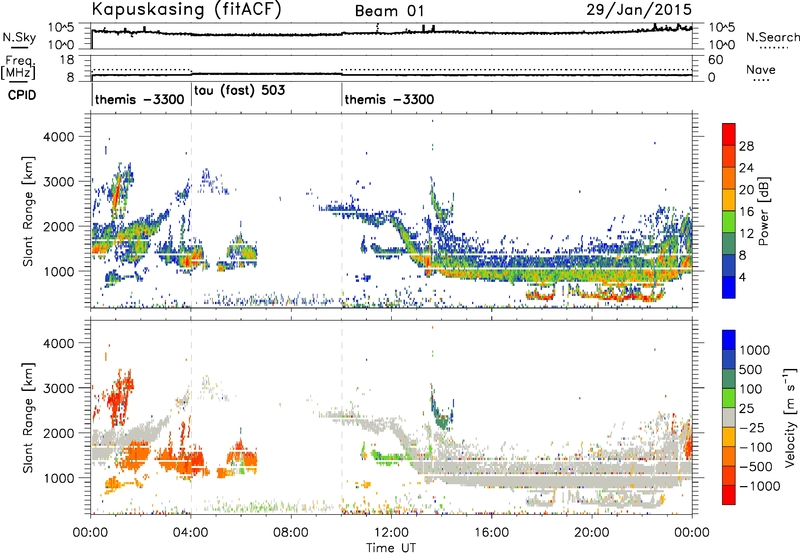Click the '16' tick on the Power scale

click(x=746, y=211)
